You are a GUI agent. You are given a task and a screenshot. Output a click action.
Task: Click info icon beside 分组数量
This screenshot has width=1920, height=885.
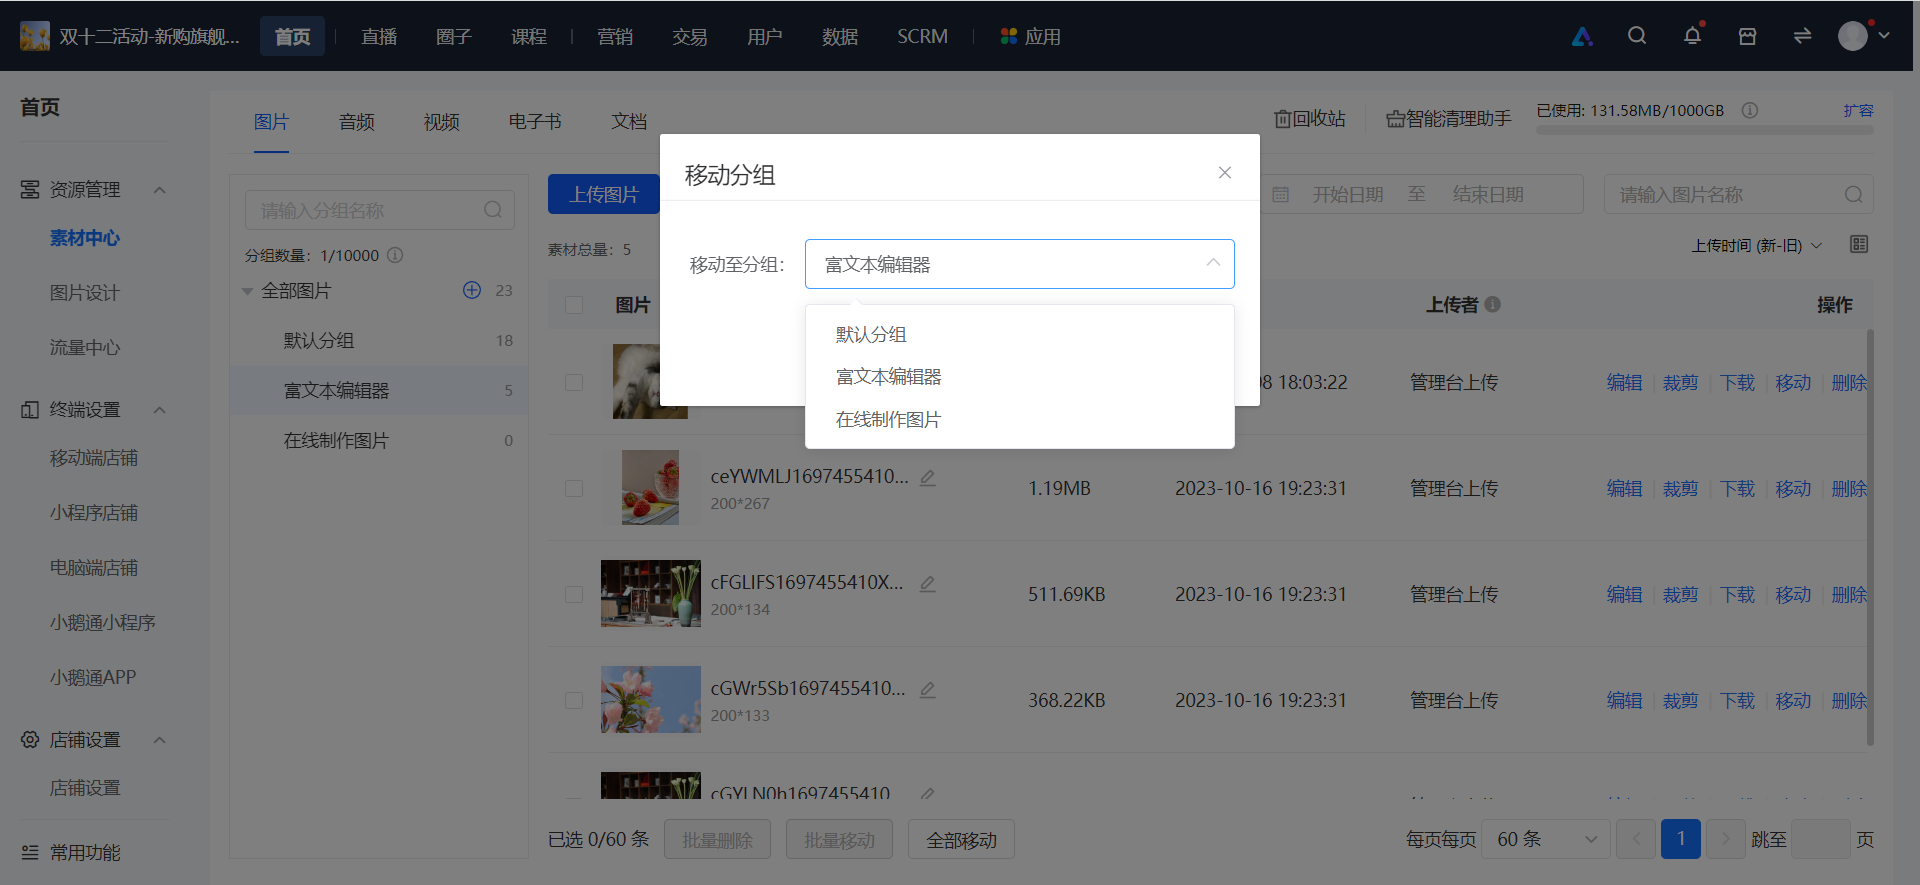click(x=395, y=255)
